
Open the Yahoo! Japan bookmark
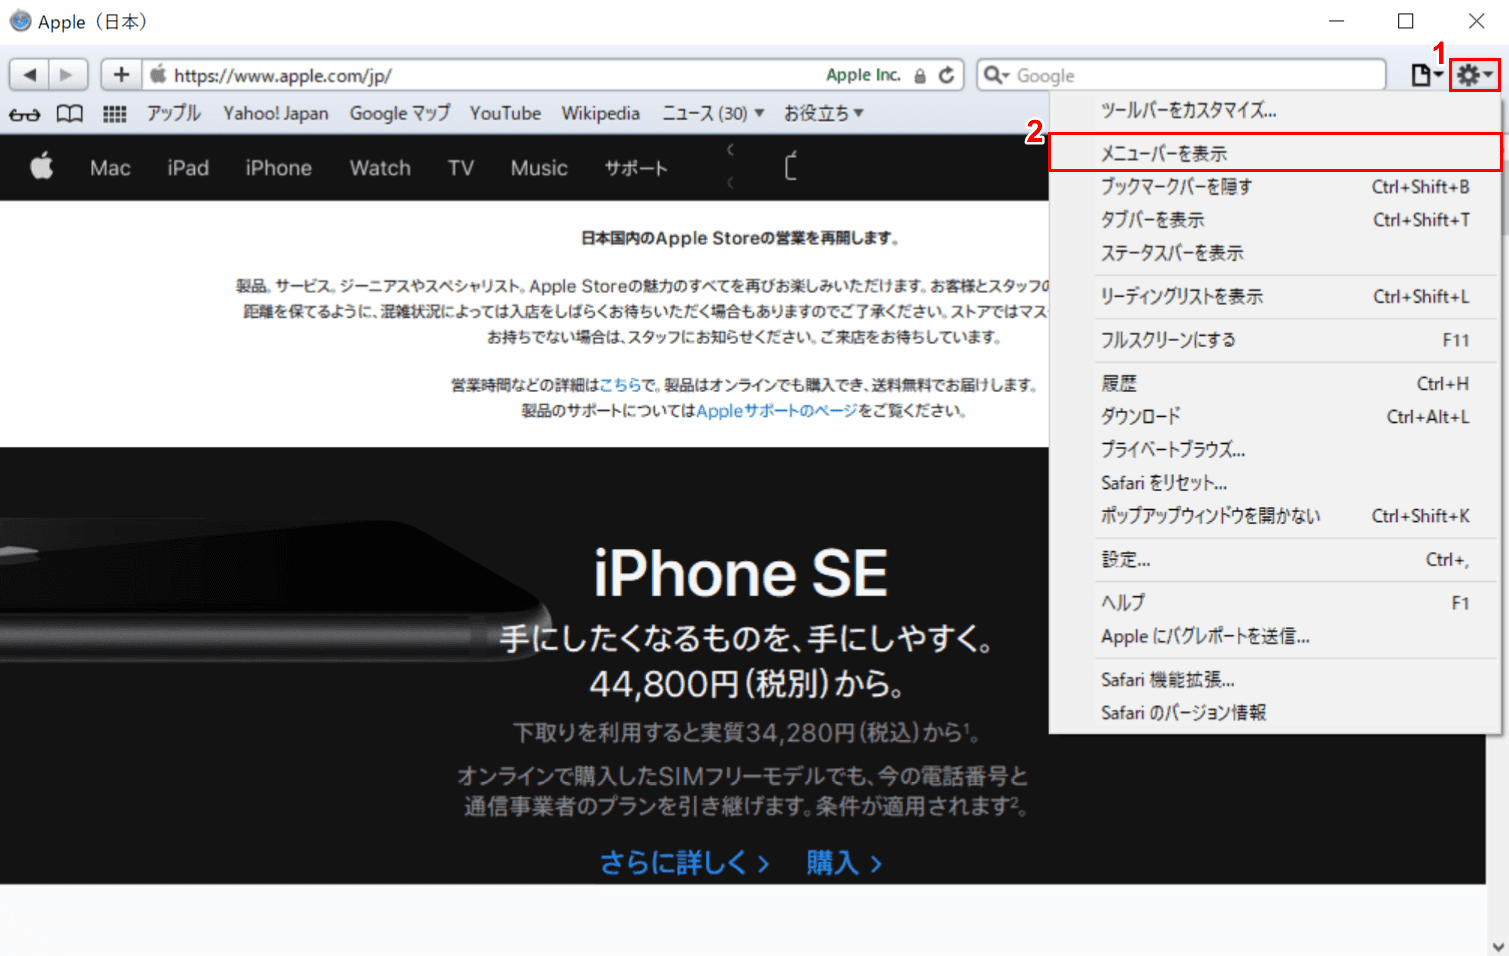point(276,113)
